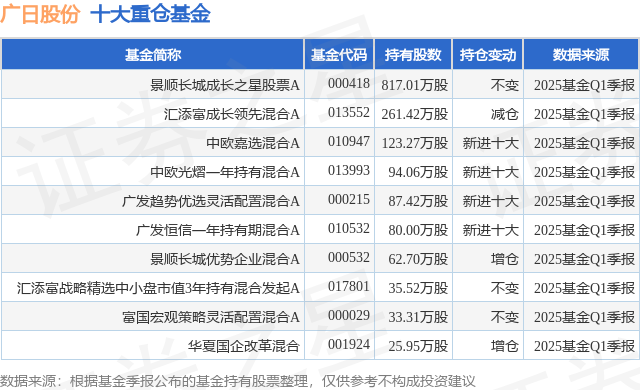Select 广发趋势优选灵活配置混合A row
Viewport: 640px width, 390px height.
pos(211,201)
